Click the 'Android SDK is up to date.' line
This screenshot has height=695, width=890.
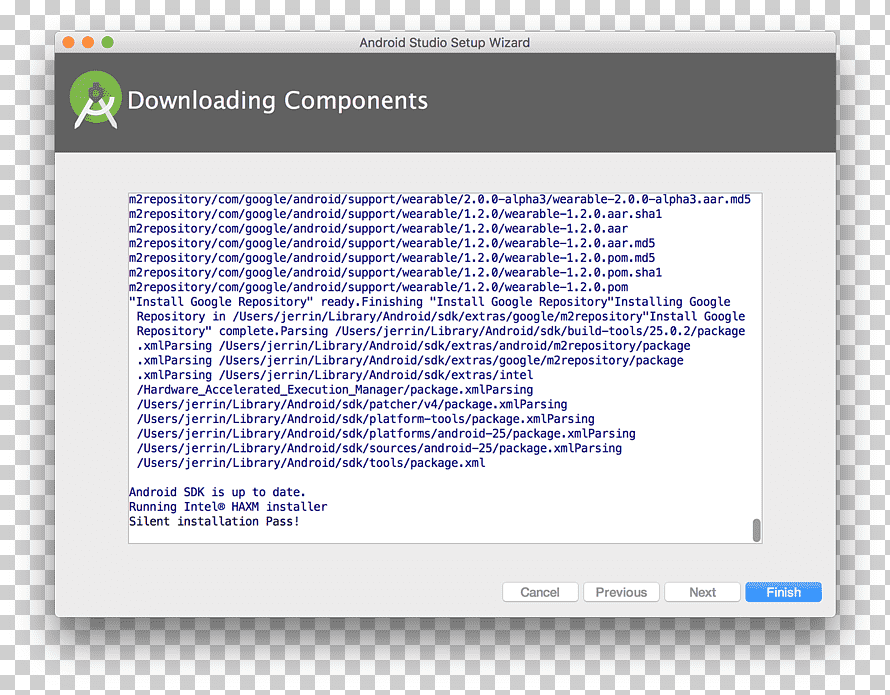click(217, 492)
